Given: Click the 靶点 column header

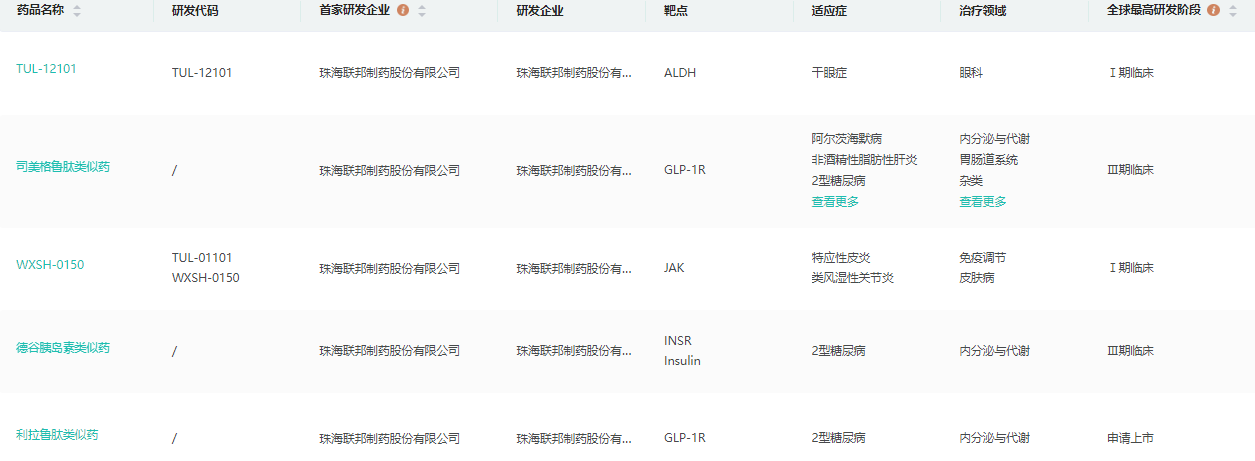Looking at the screenshot, I should pos(676,11).
